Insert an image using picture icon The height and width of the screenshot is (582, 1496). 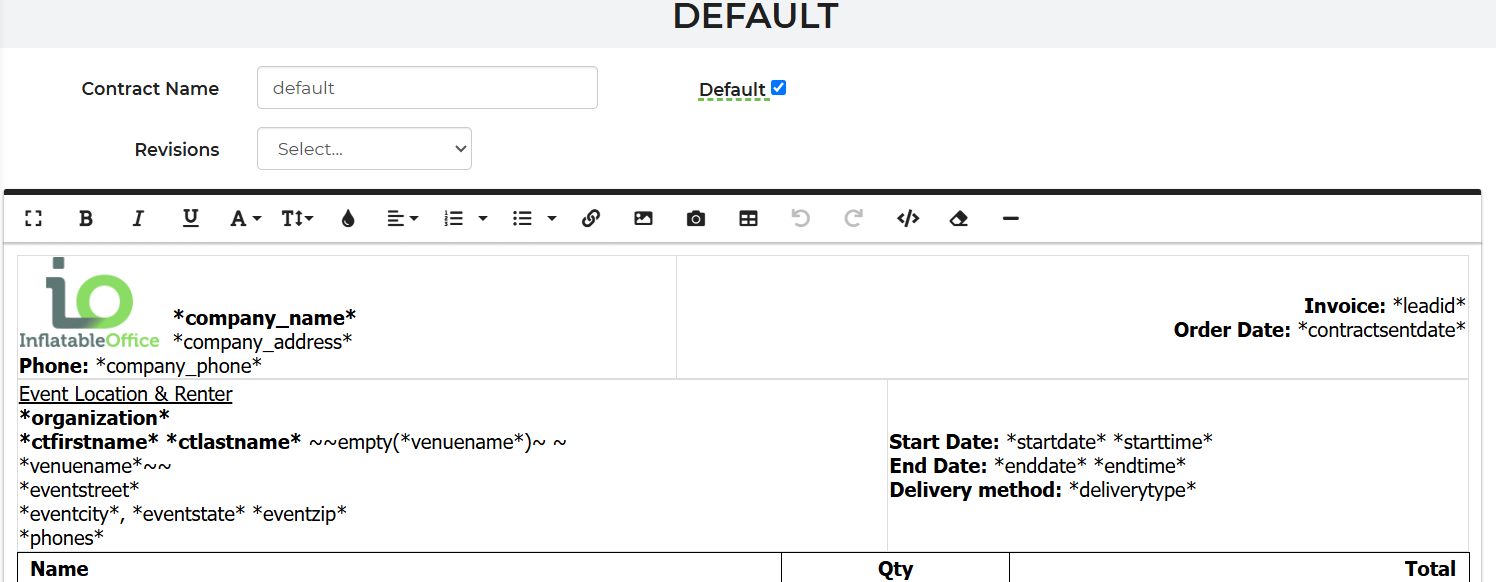(643, 218)
